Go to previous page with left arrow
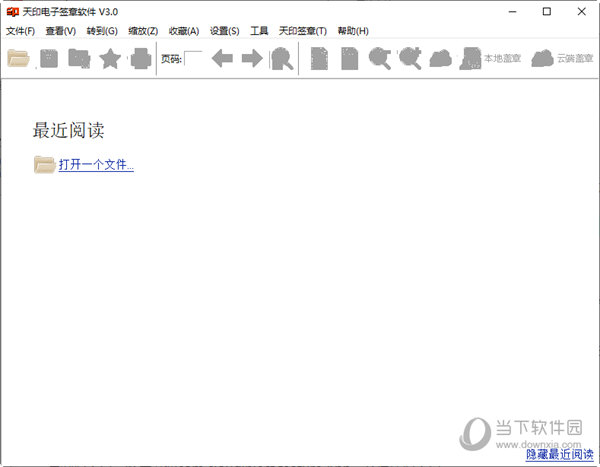 tap(222, 59)
